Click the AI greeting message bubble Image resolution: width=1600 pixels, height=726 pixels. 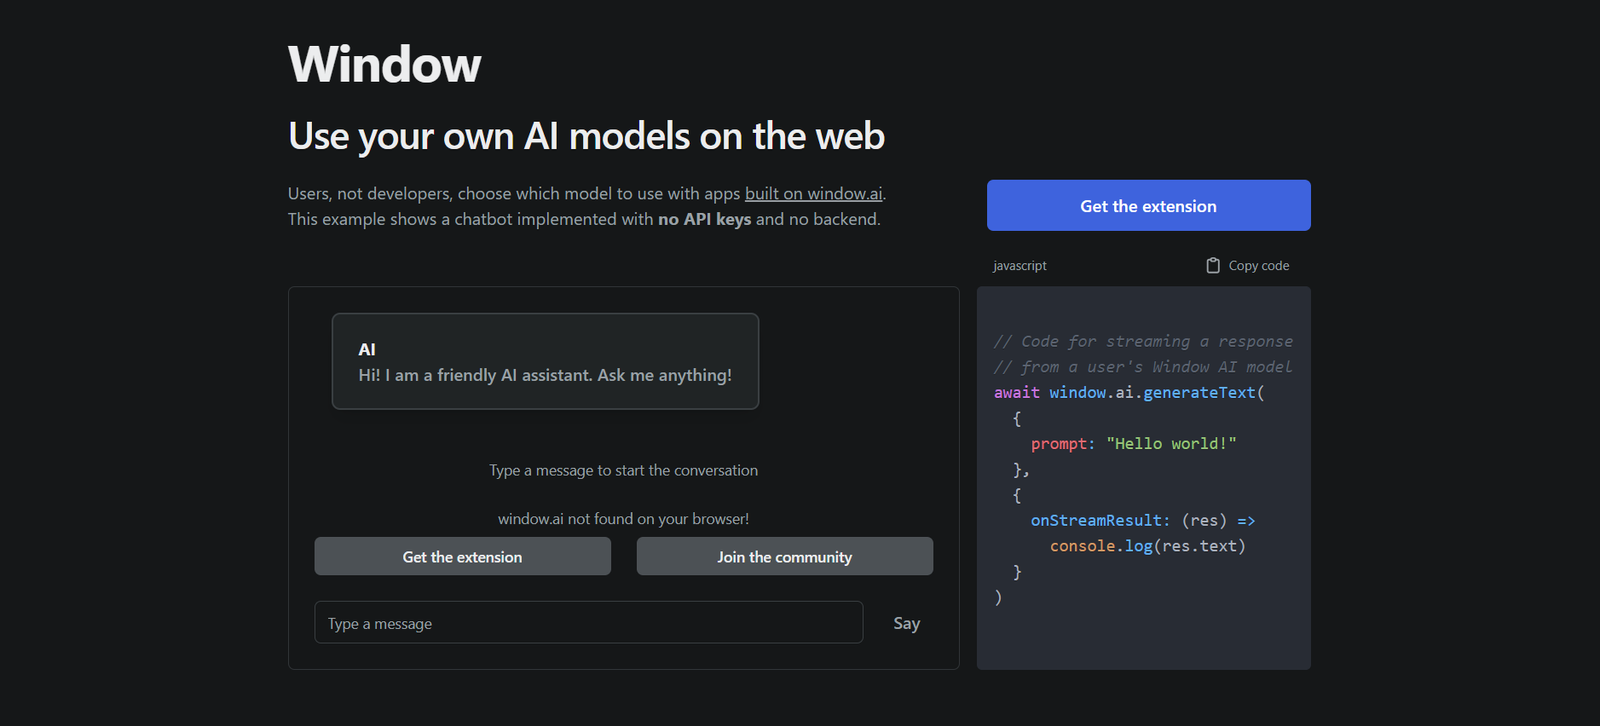545,362
